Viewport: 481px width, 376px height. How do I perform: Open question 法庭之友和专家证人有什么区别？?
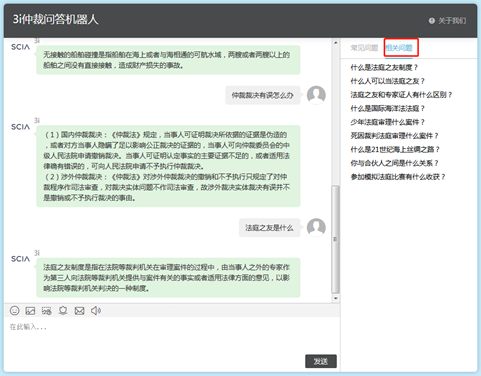(x=401, y=95)
